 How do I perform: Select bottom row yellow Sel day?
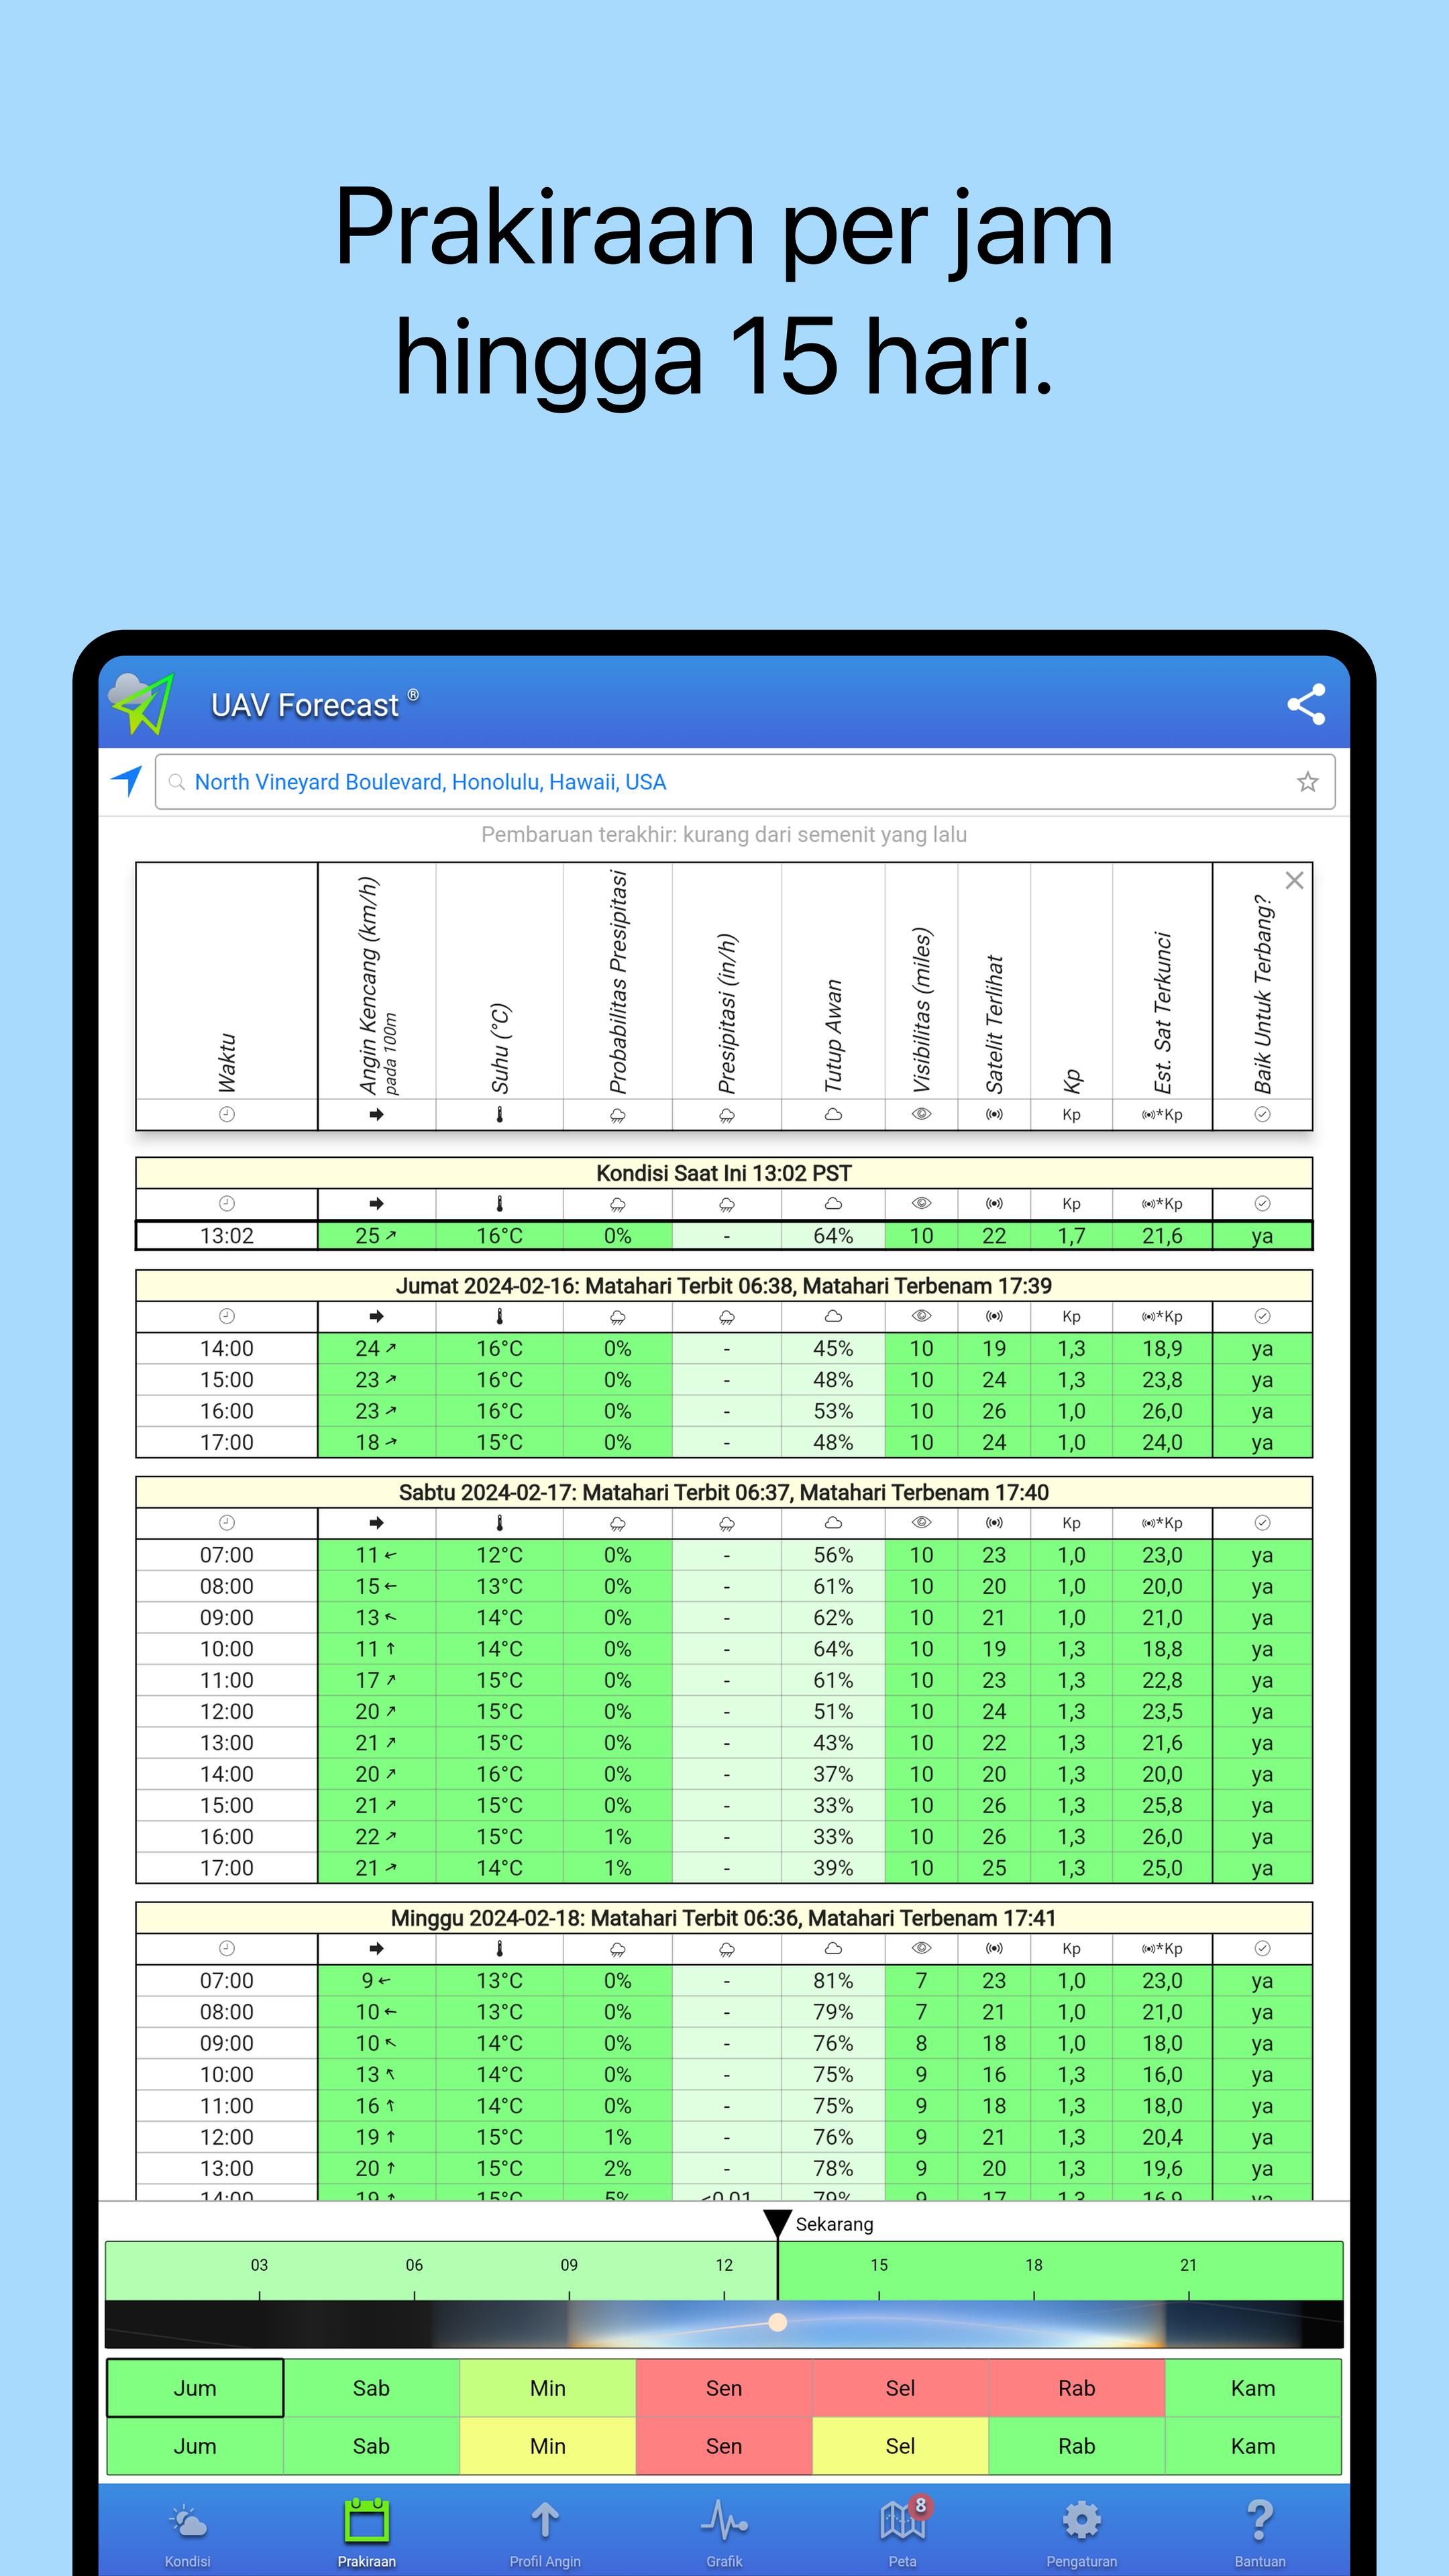coord(900,2446)
